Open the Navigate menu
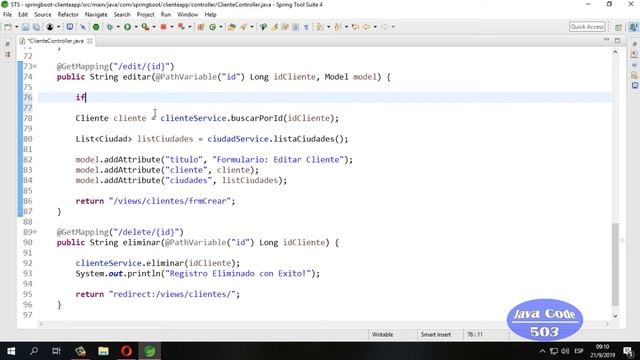Image resolution: width=640 pixels, height=360 pixels. pos(96,15)
